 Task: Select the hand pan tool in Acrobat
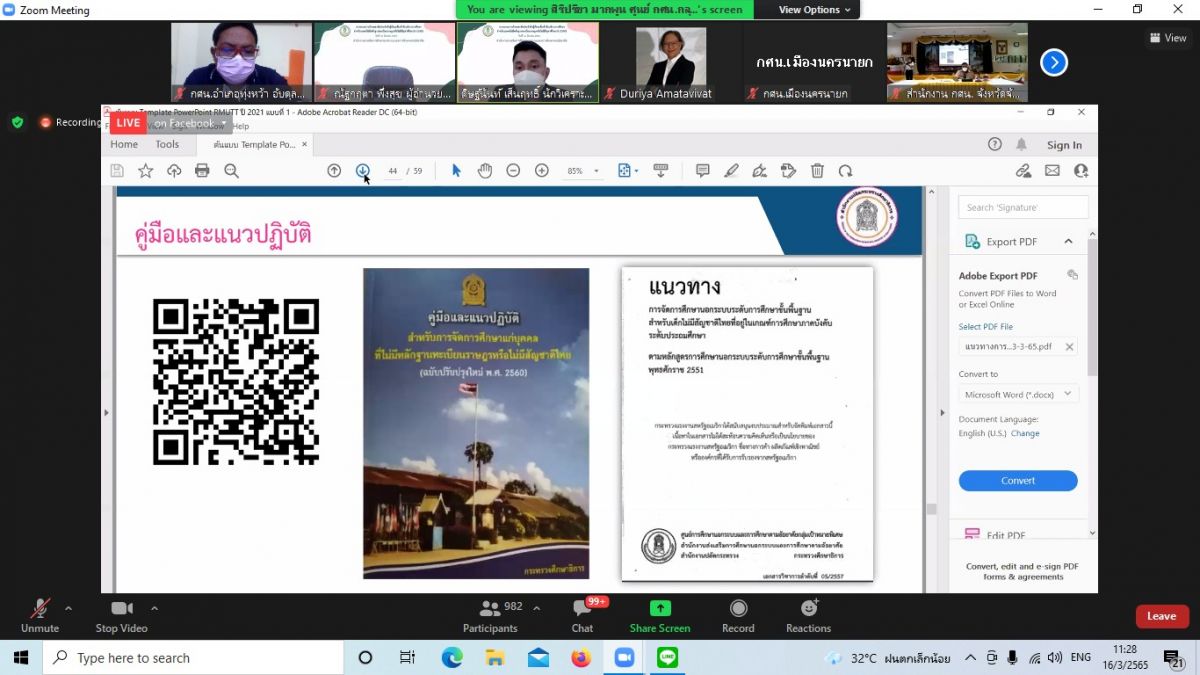coord(485,171)
